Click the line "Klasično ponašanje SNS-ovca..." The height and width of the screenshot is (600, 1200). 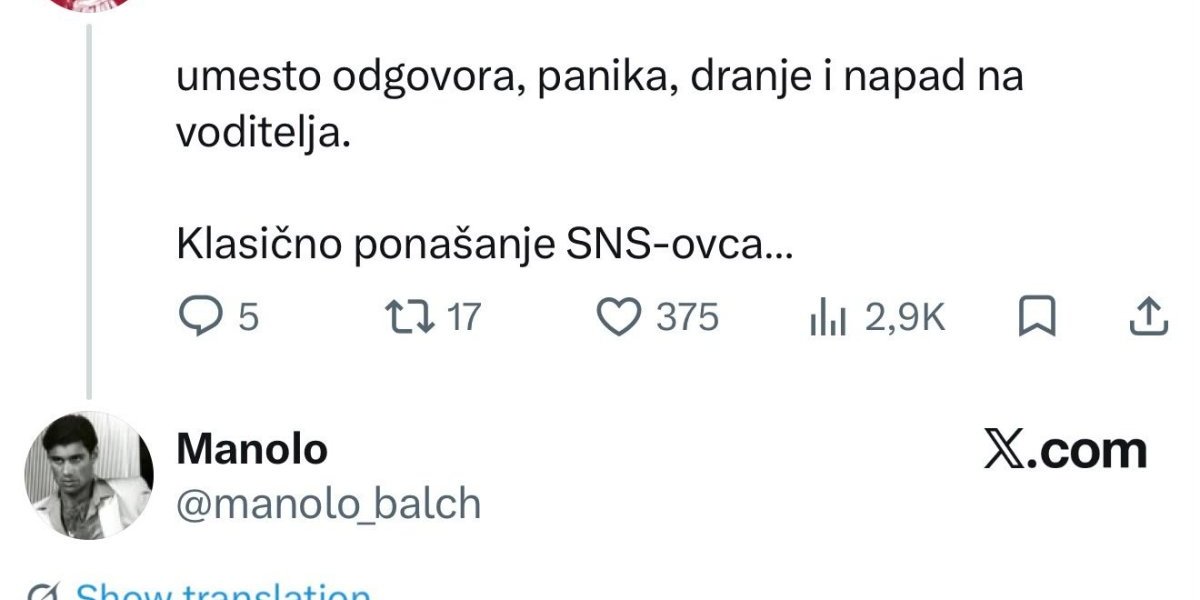point(484,246)
